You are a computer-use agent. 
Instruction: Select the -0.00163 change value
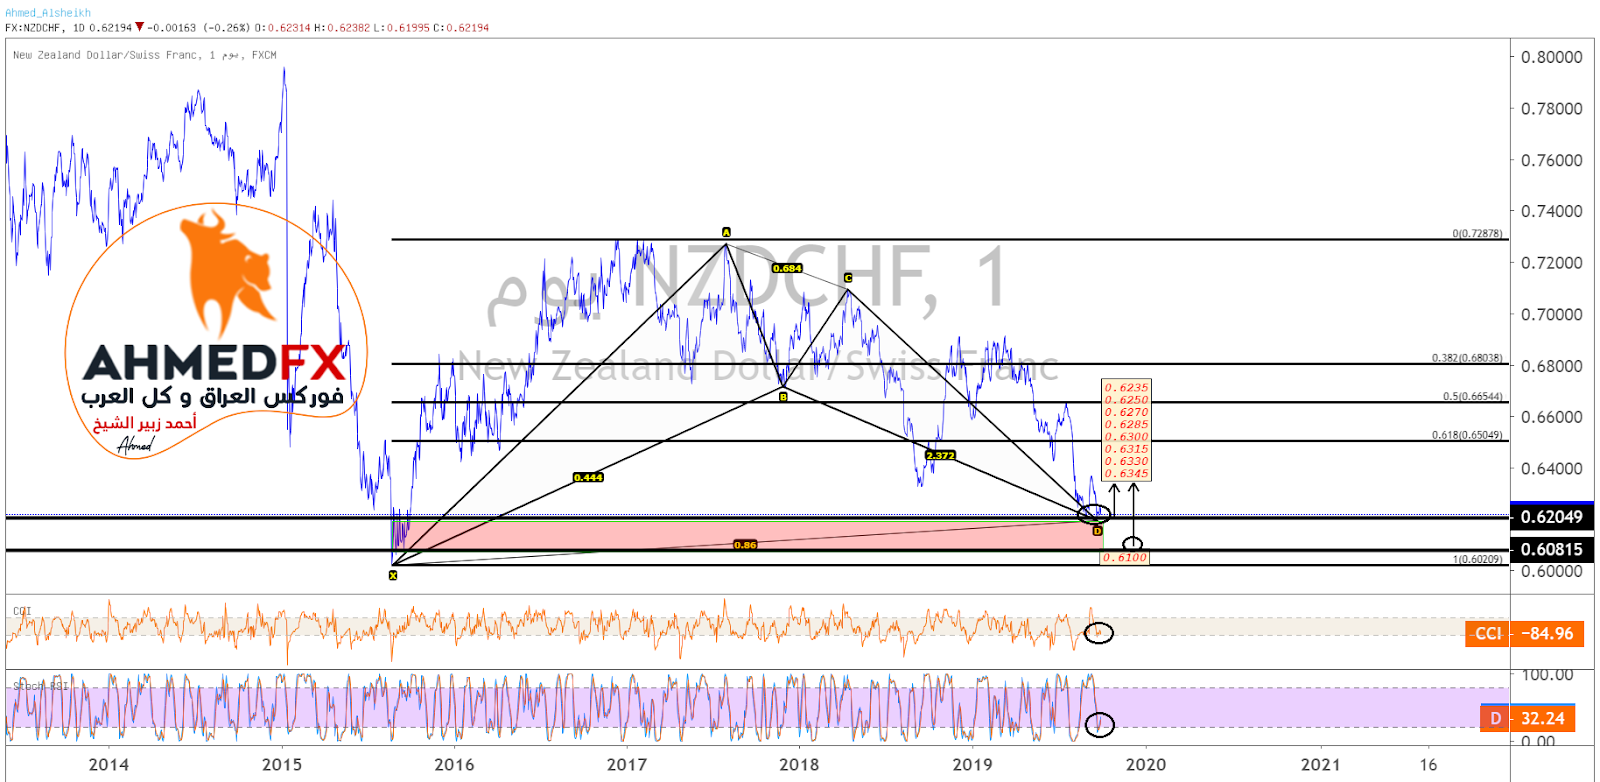point(172,28)
